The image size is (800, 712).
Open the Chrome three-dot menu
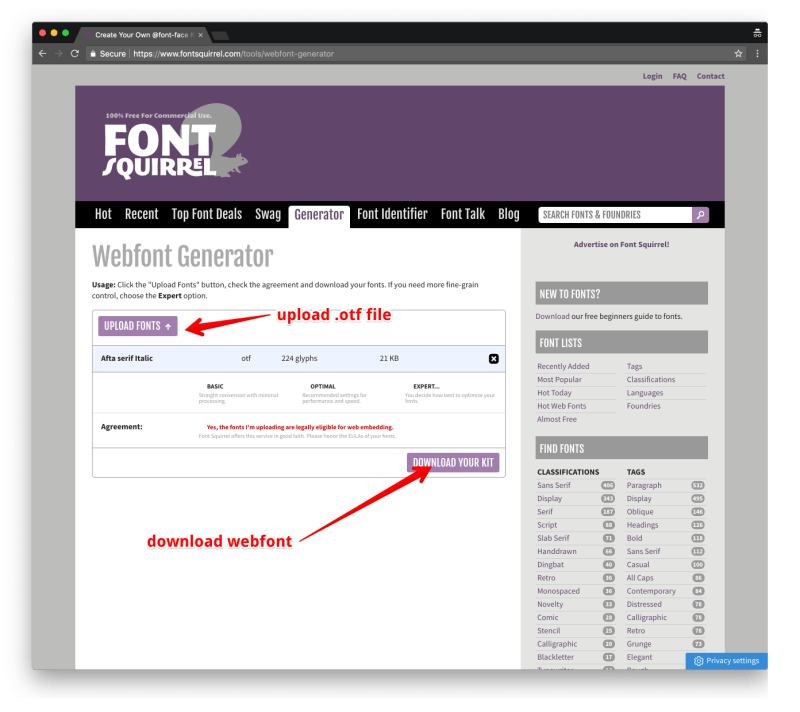(x=757, y=54)
